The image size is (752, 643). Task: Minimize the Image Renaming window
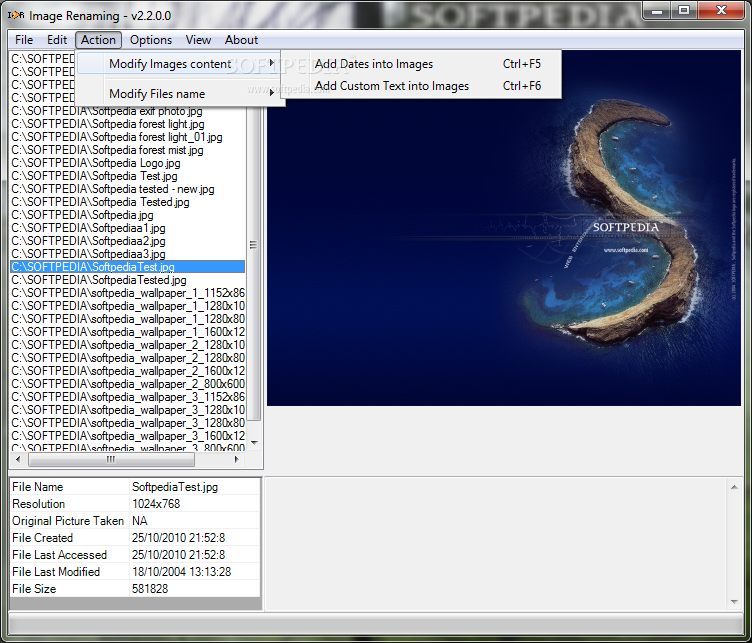tap(657, 11)
